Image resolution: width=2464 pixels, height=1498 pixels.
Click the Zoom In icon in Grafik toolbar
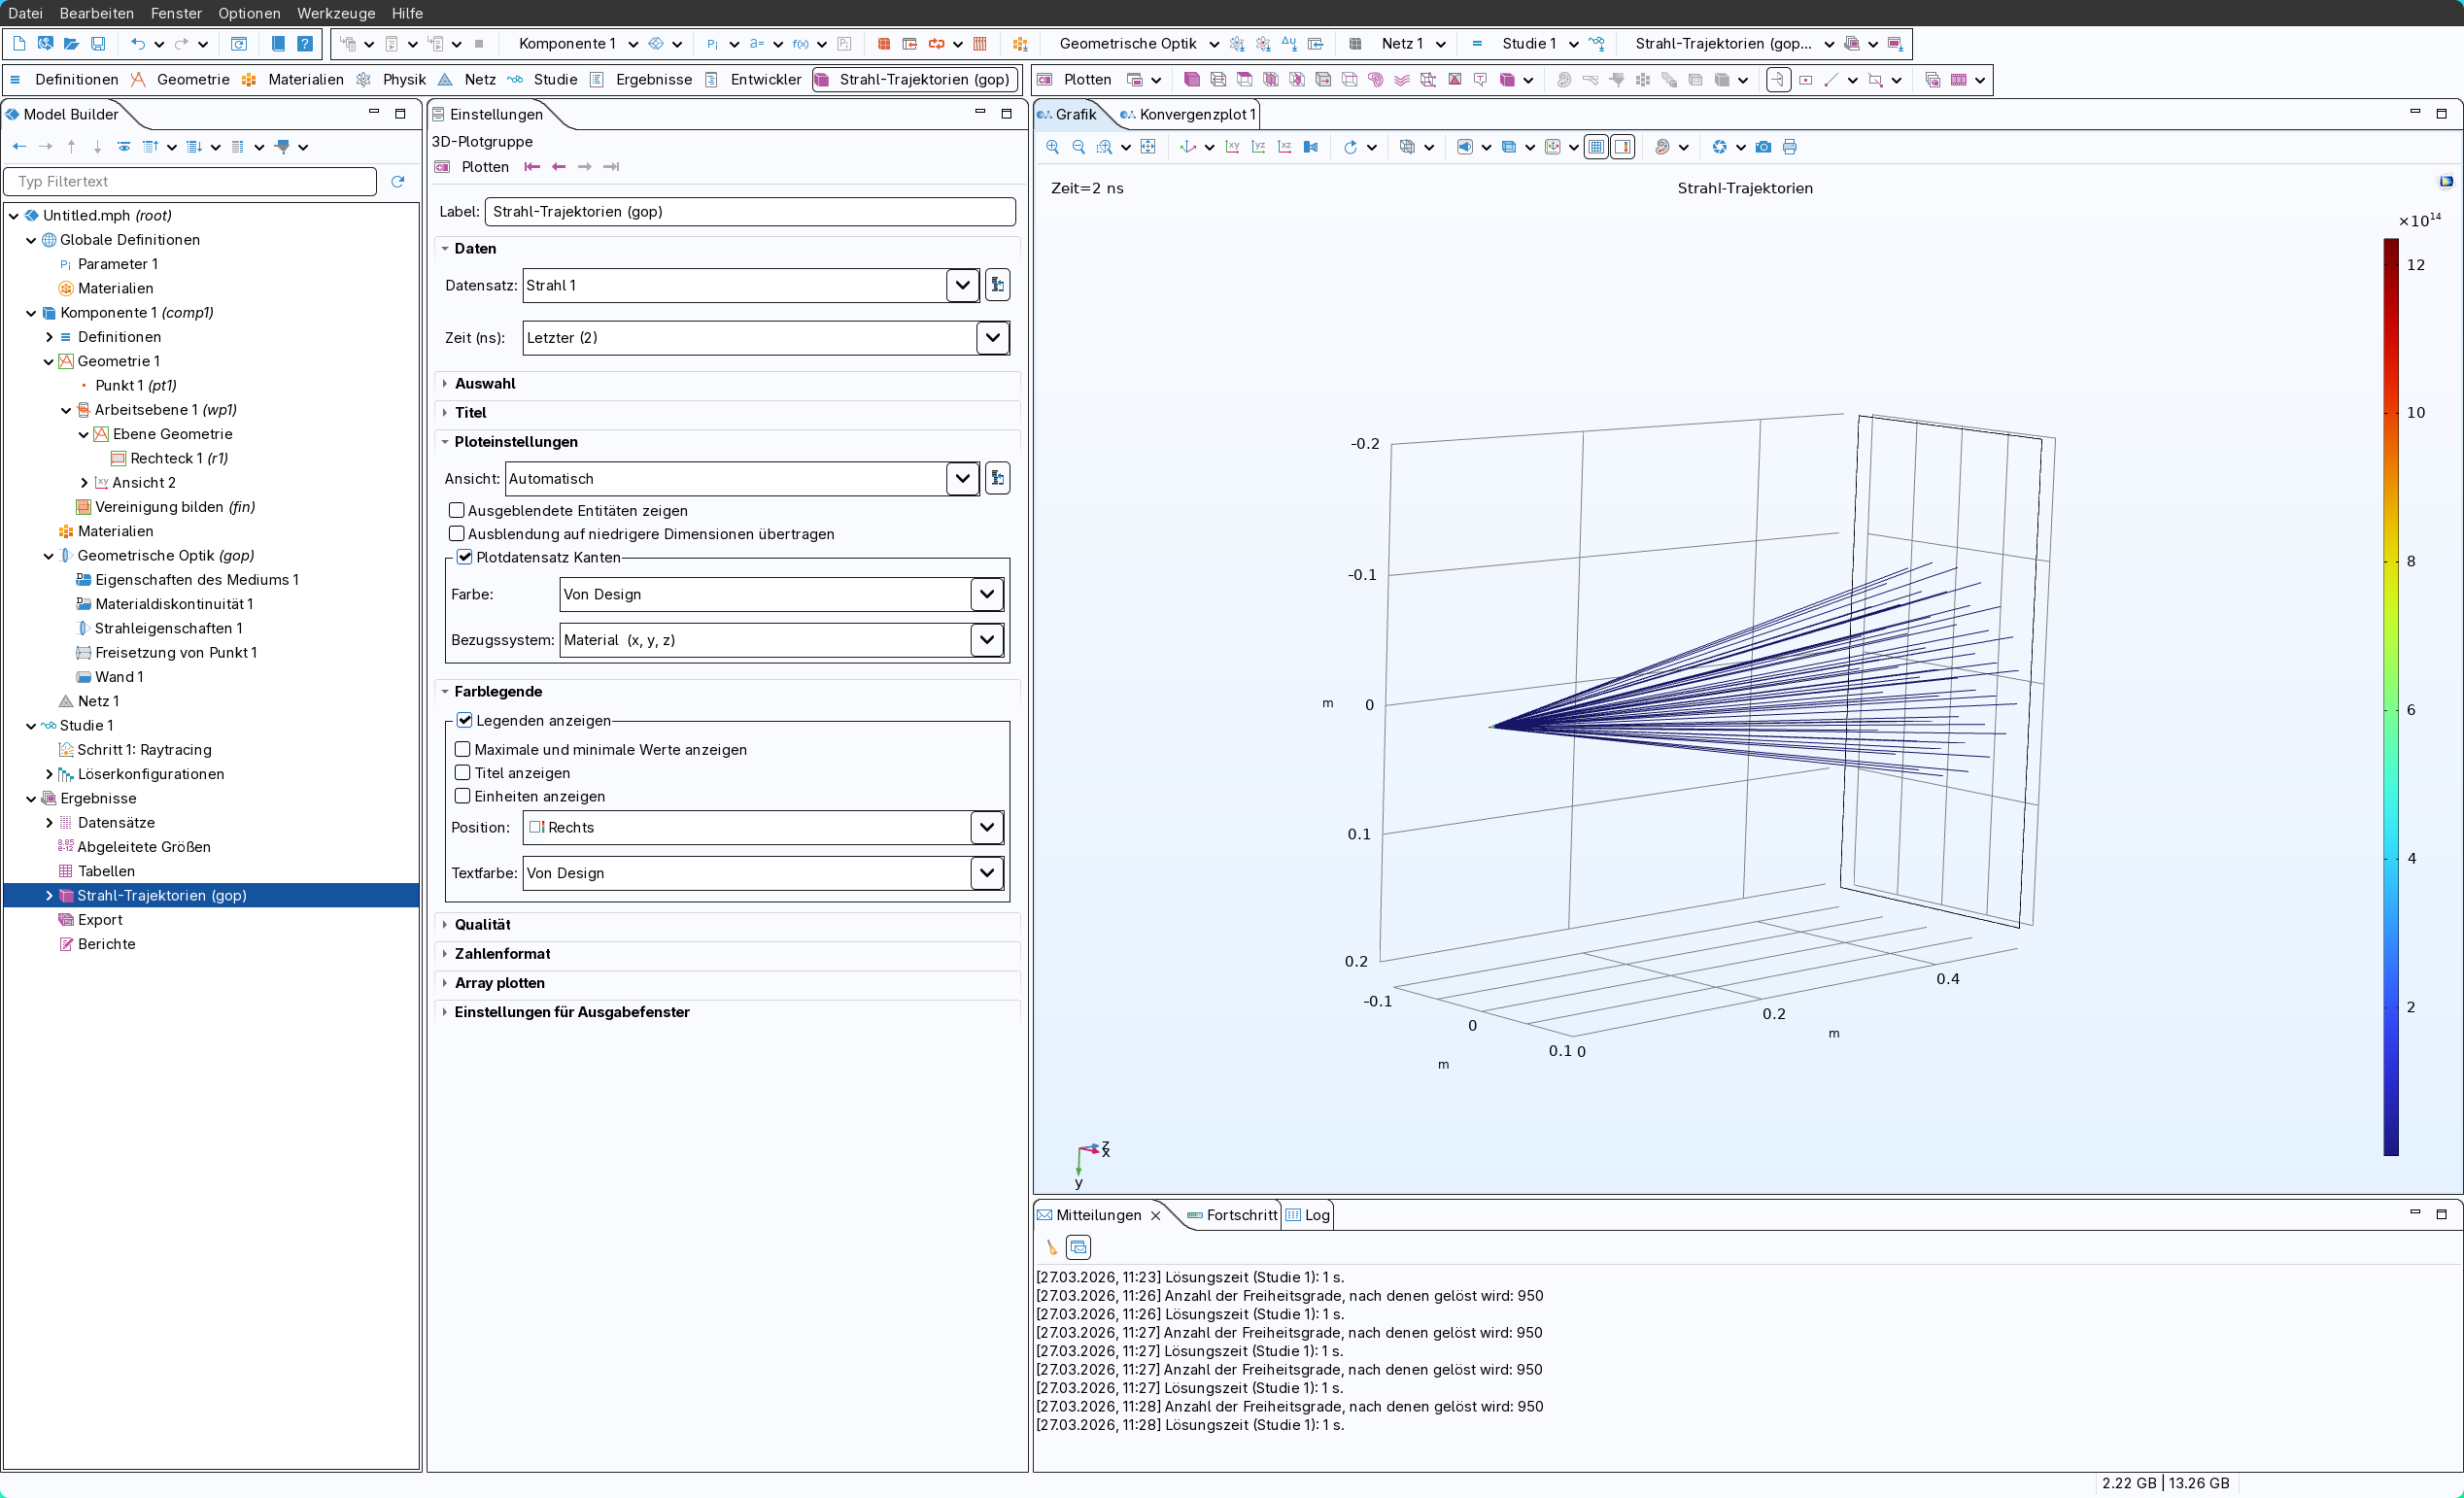pyautogui.click(x=1052, y=147)
